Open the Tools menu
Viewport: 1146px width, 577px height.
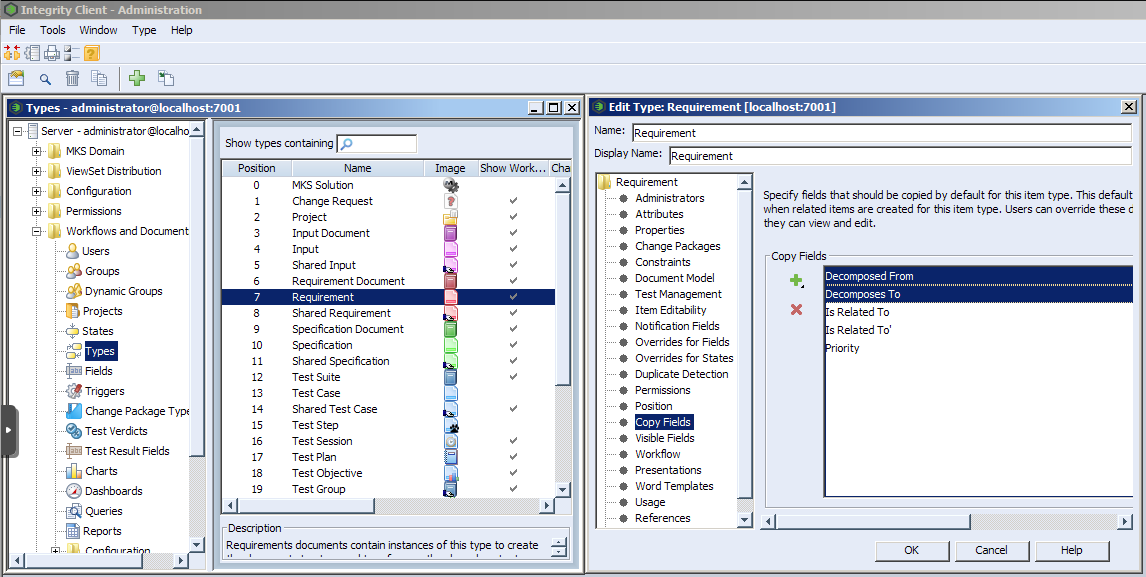tap(52, 30)
